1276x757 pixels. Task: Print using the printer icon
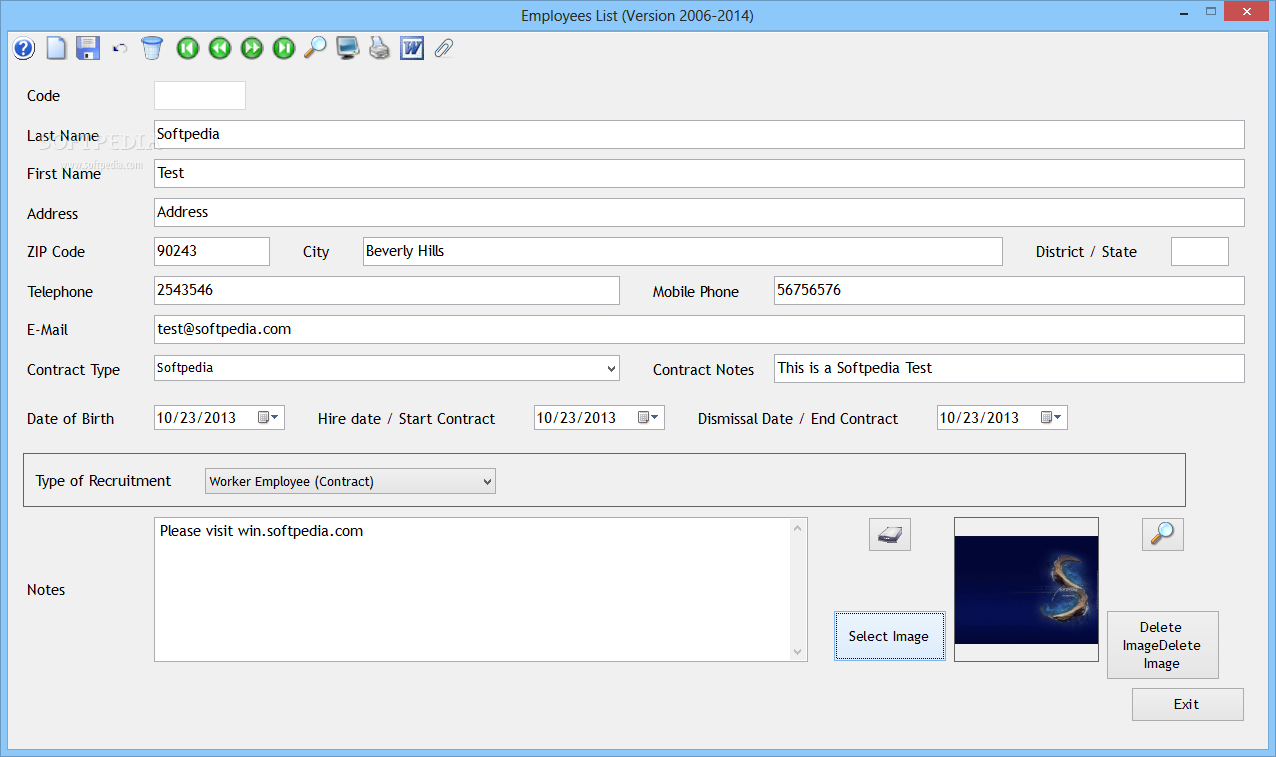pyautogui.click(x=380, y=47)
